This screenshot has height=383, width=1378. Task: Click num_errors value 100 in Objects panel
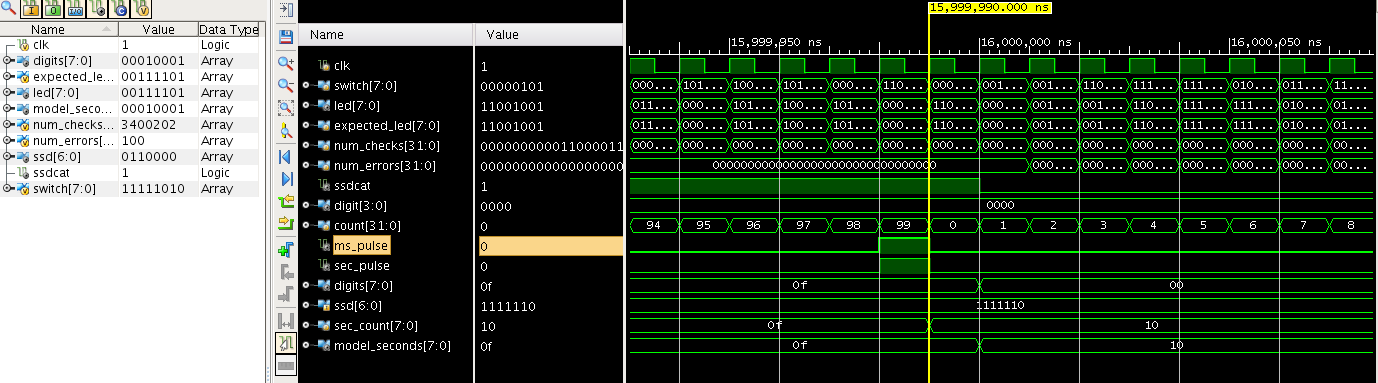tap(132, 141)
